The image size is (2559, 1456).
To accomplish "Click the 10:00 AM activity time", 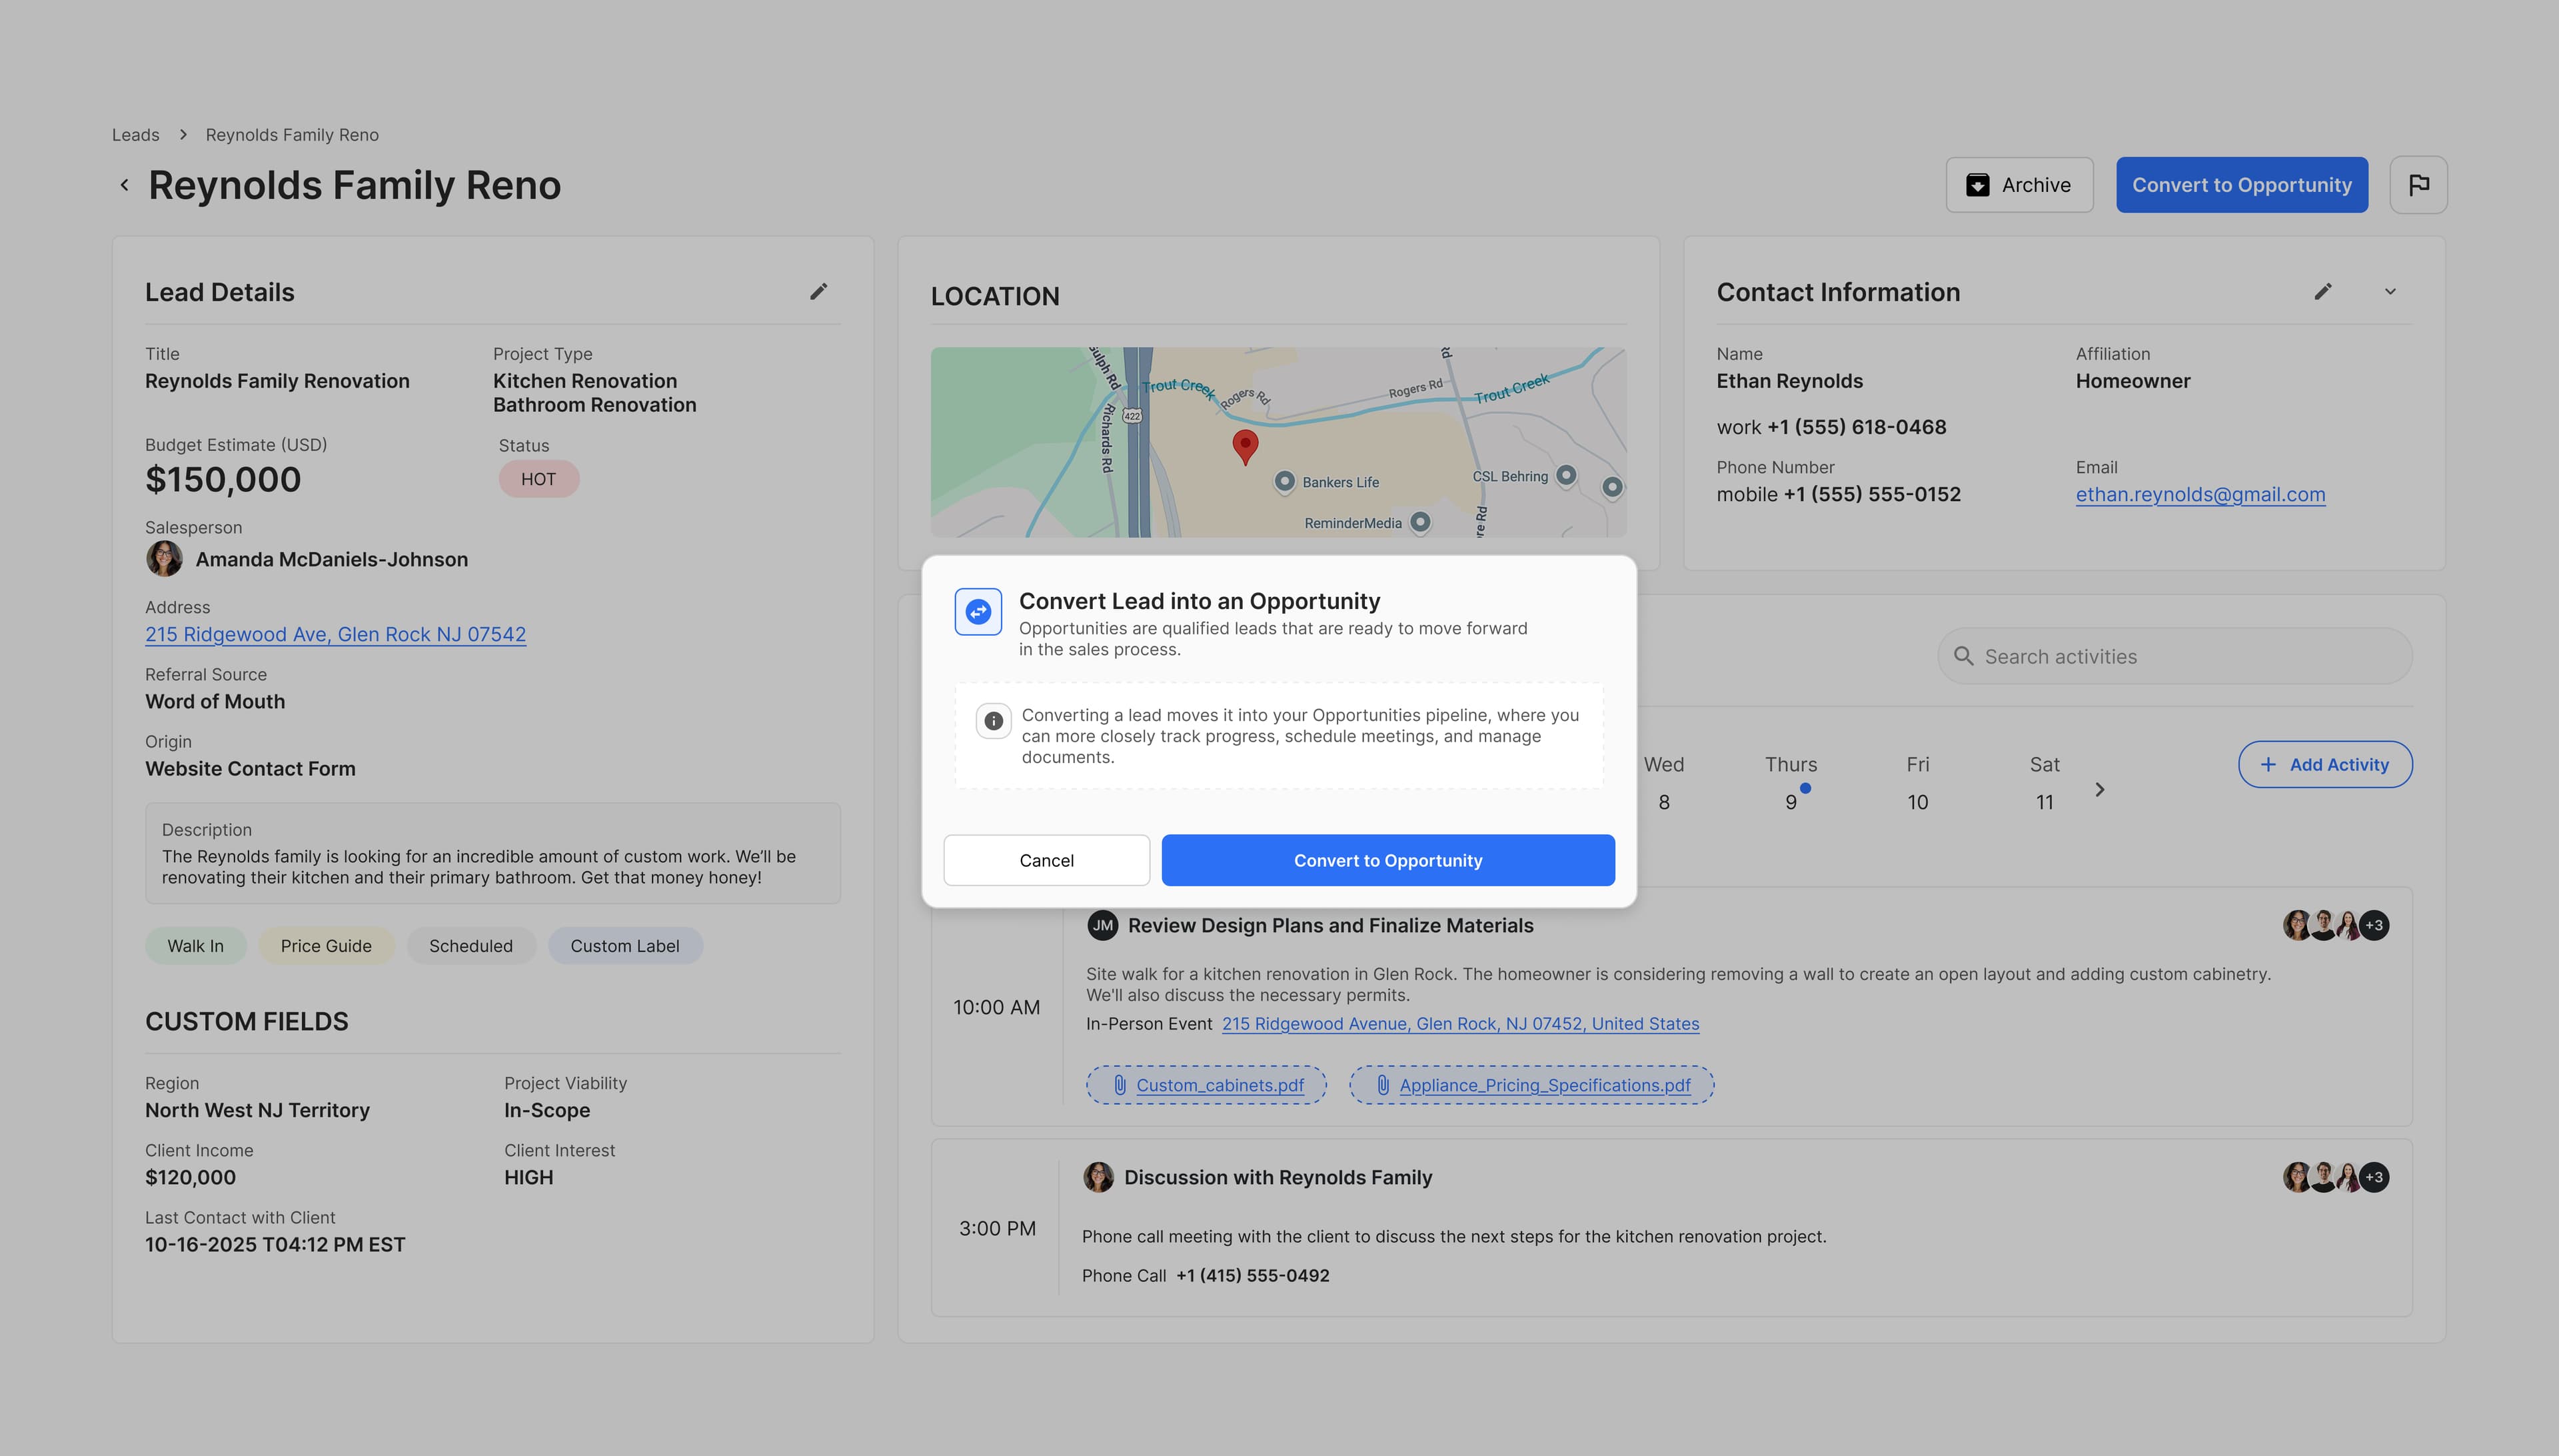I will (996, 1007).
